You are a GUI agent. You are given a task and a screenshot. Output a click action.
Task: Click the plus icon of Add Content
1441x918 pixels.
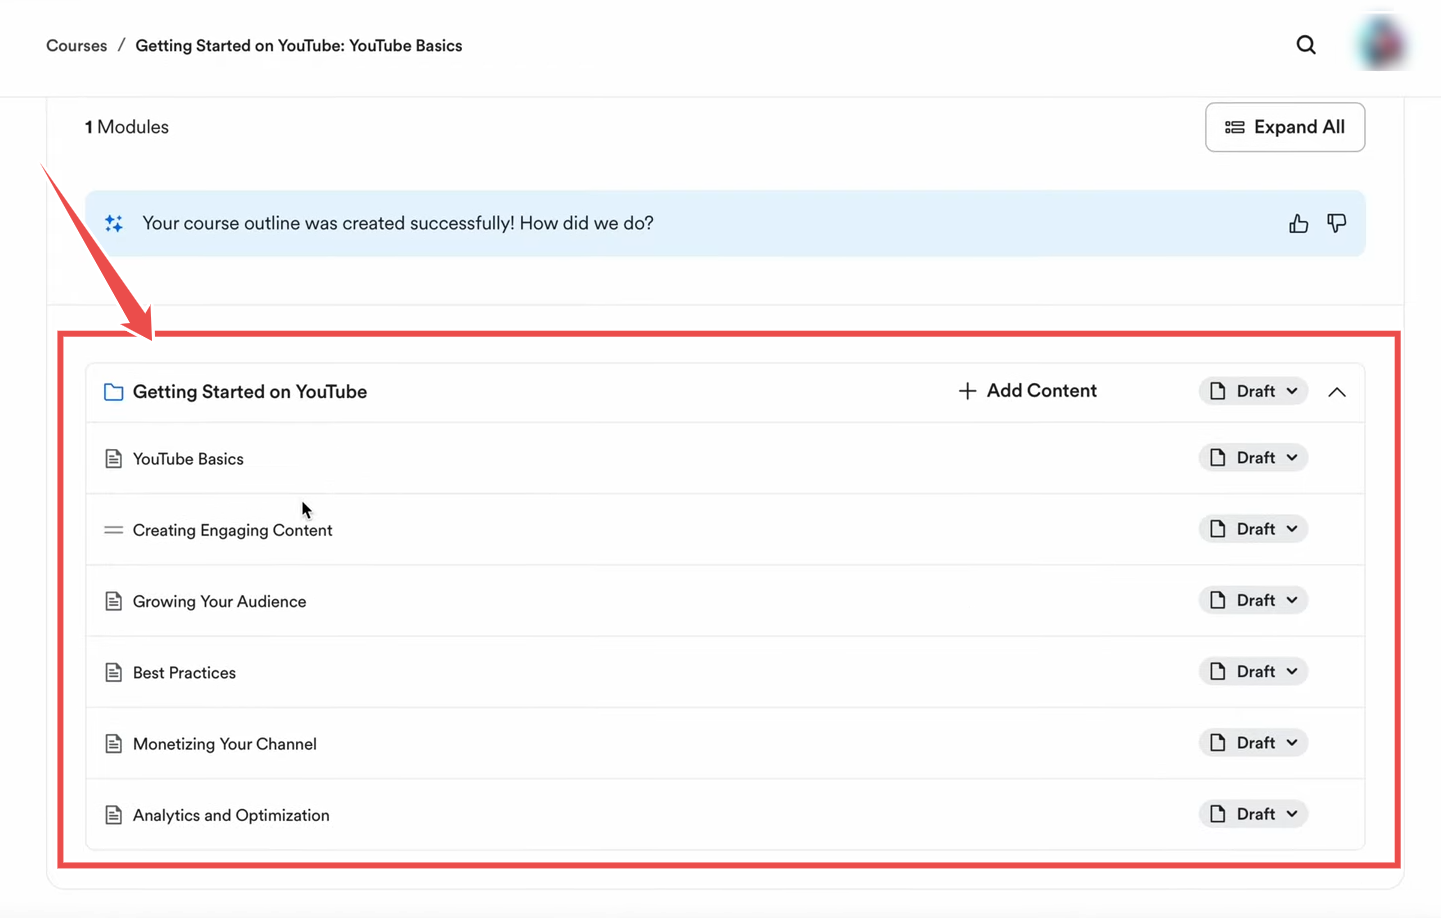pos(967,391)
